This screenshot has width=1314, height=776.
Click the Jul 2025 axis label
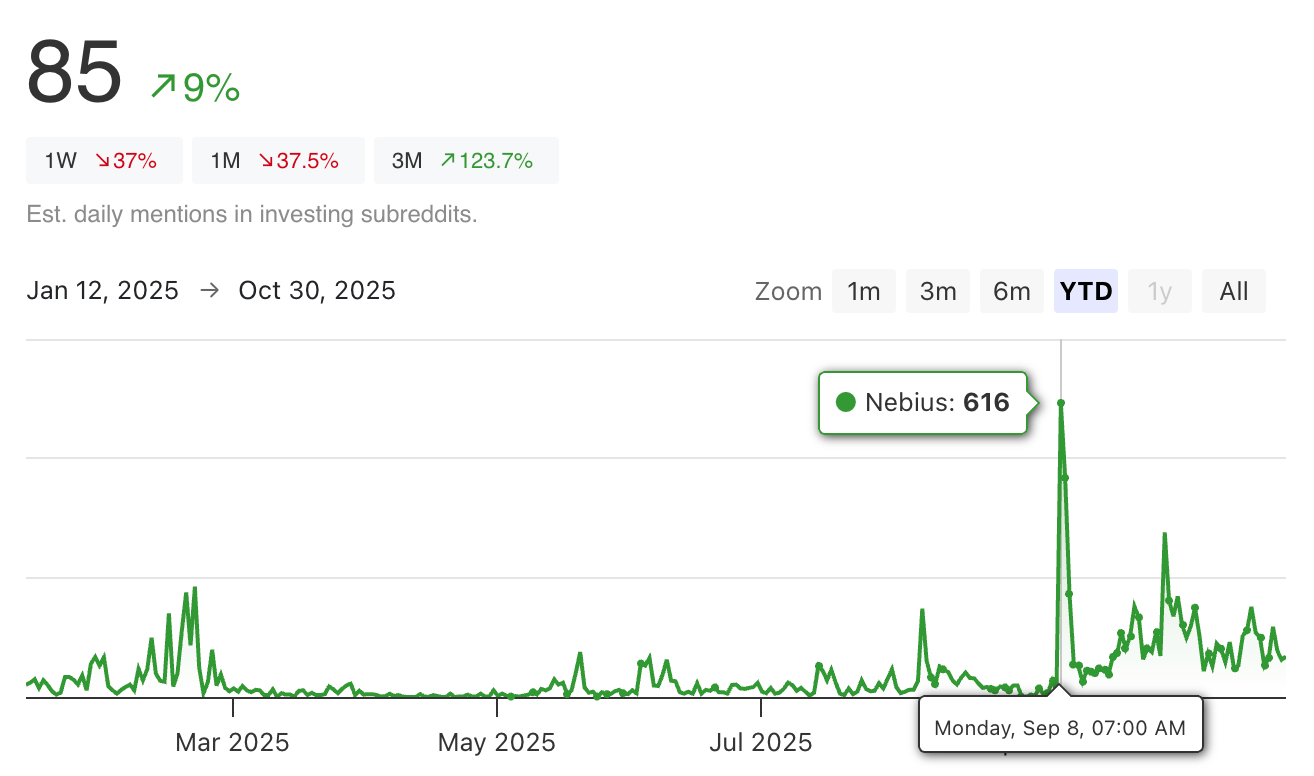click(761, 743)
